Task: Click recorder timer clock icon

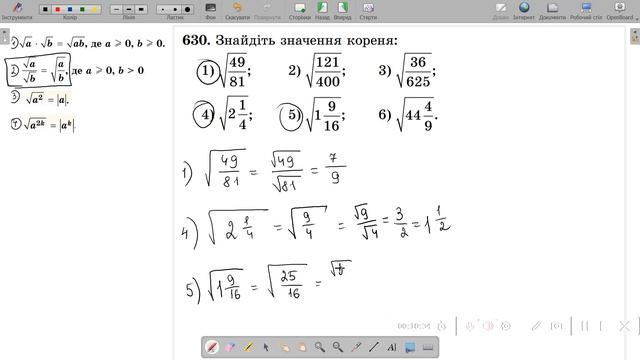Action: coord(442,326)
